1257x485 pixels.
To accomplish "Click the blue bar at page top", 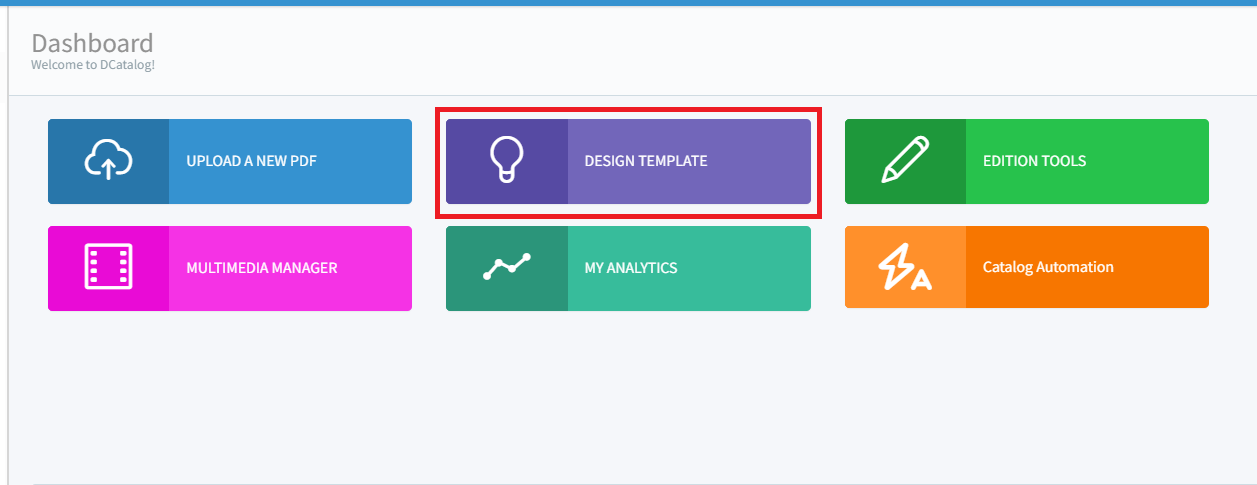I will (628, 3).
